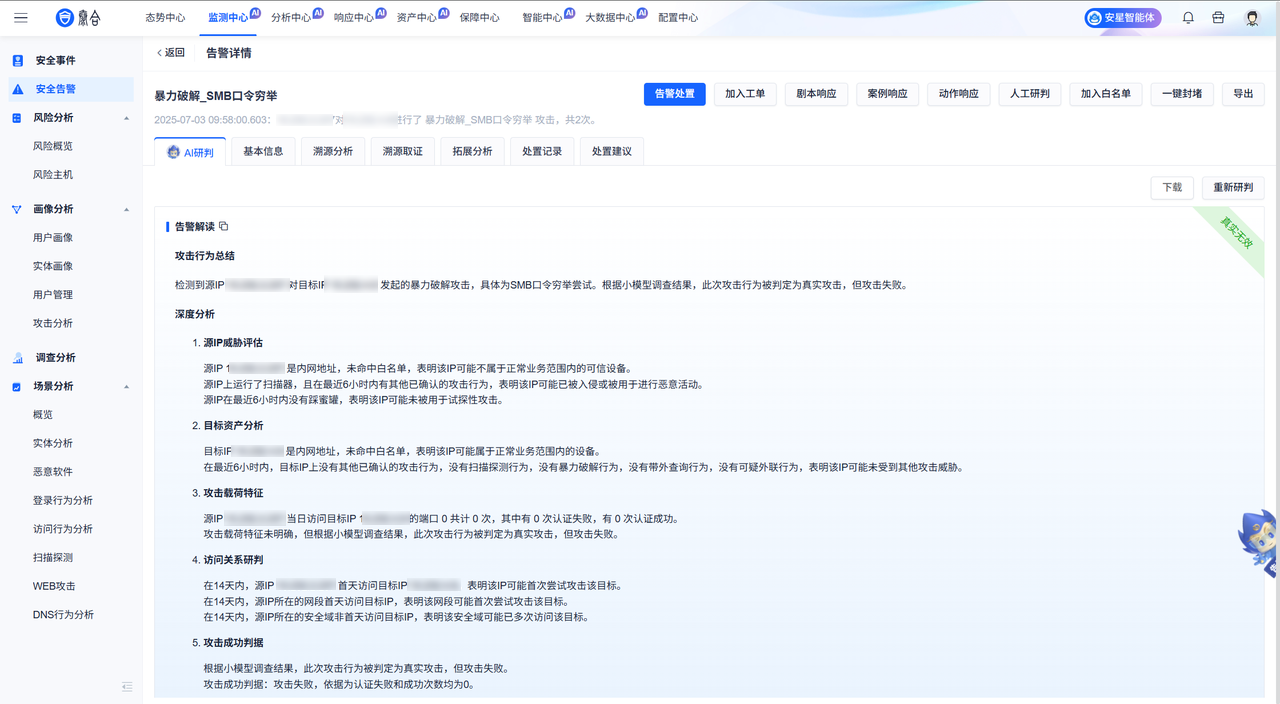Open the 调查分析 section icon
The height and width of the screenshot is (704, 1280).
point(18,357)
